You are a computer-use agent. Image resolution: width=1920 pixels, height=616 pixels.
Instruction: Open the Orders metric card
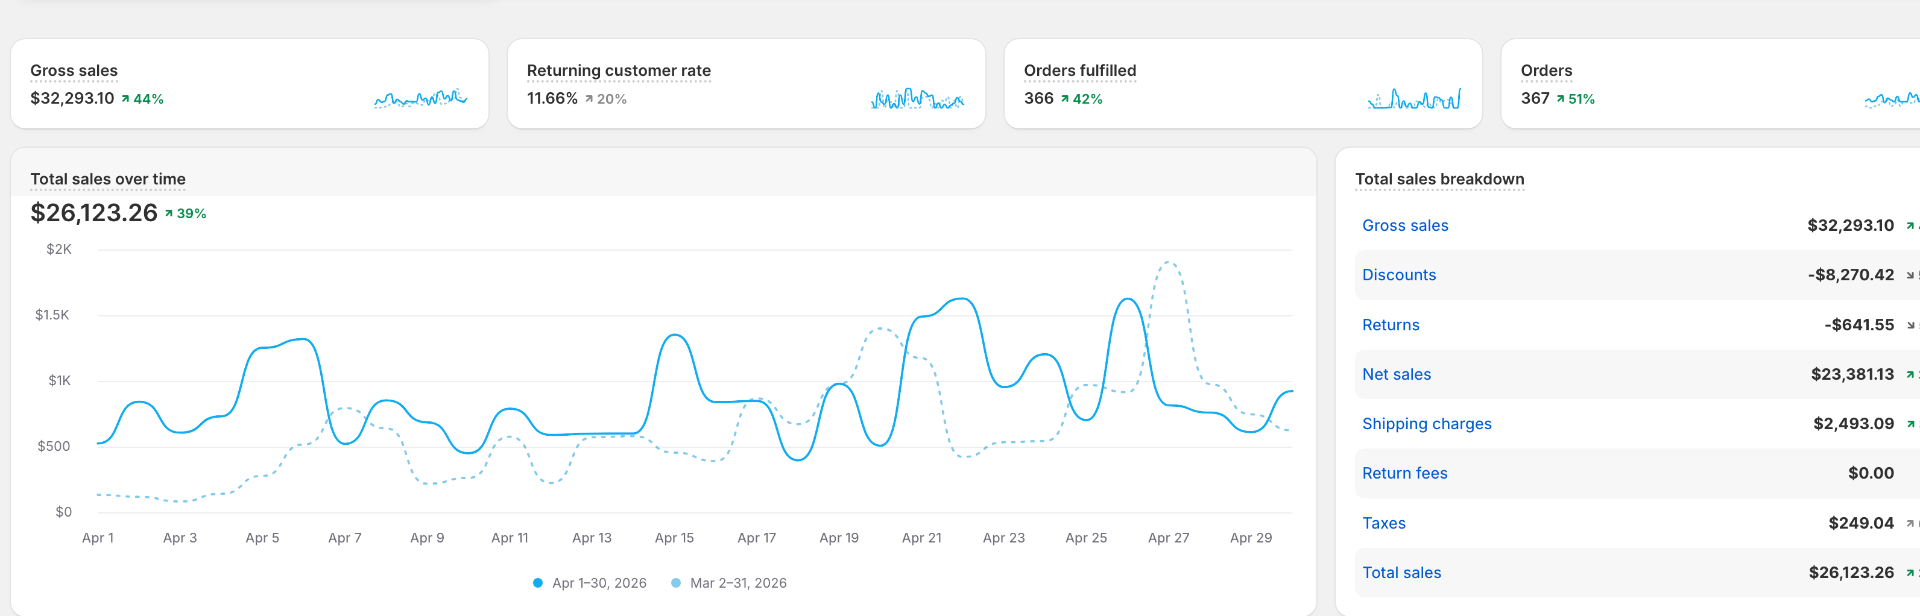tap(1710, 84)
